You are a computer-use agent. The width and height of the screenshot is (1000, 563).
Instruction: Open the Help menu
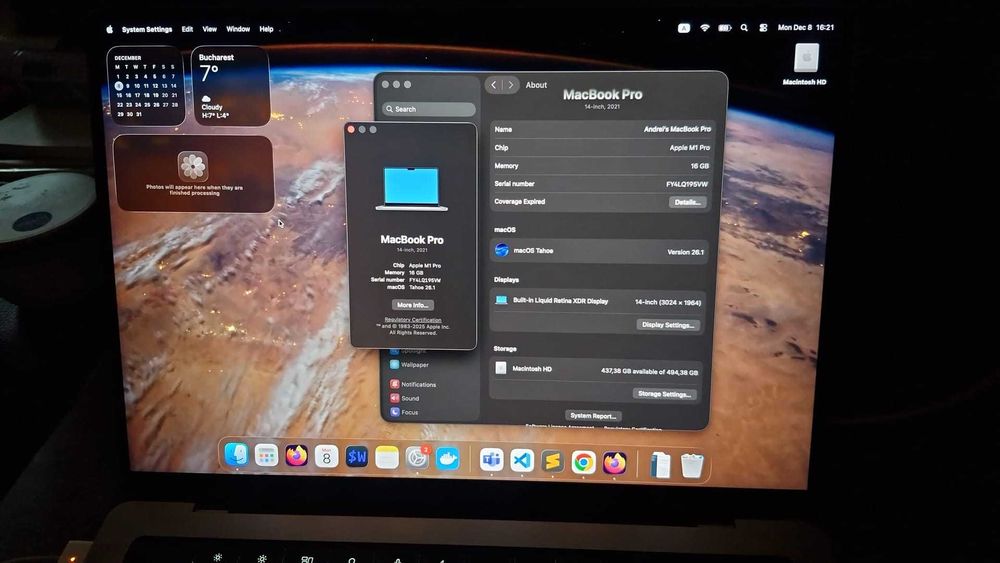tap(266, 29)
